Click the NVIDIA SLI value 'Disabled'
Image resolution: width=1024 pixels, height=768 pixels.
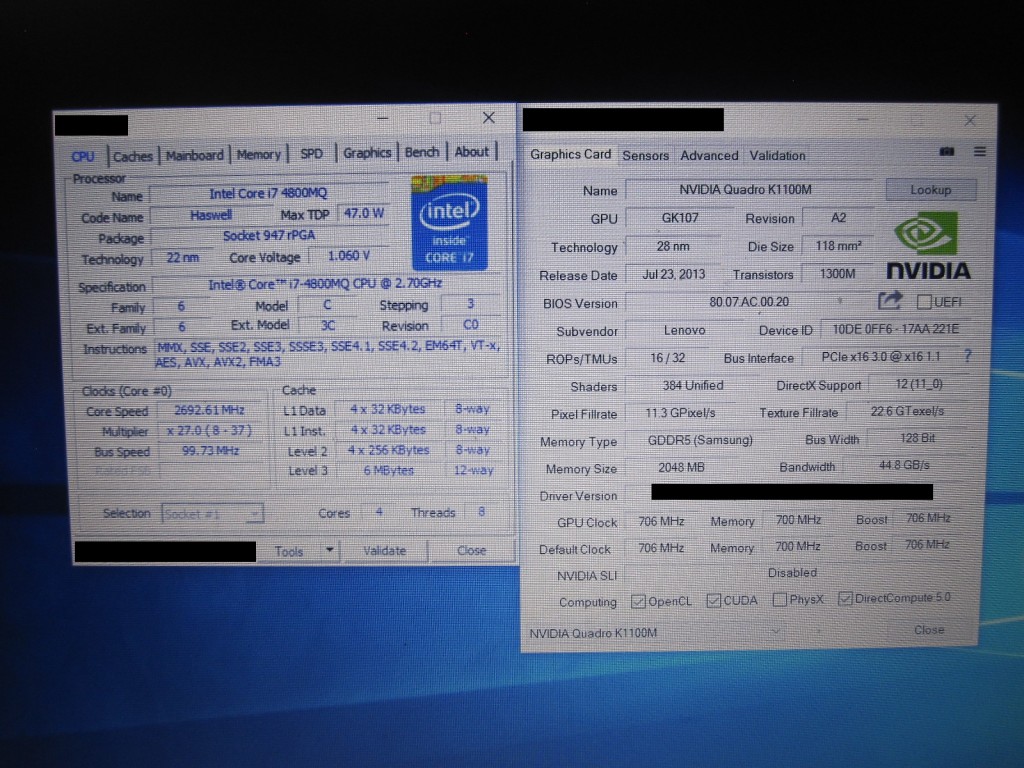[792, 573]
